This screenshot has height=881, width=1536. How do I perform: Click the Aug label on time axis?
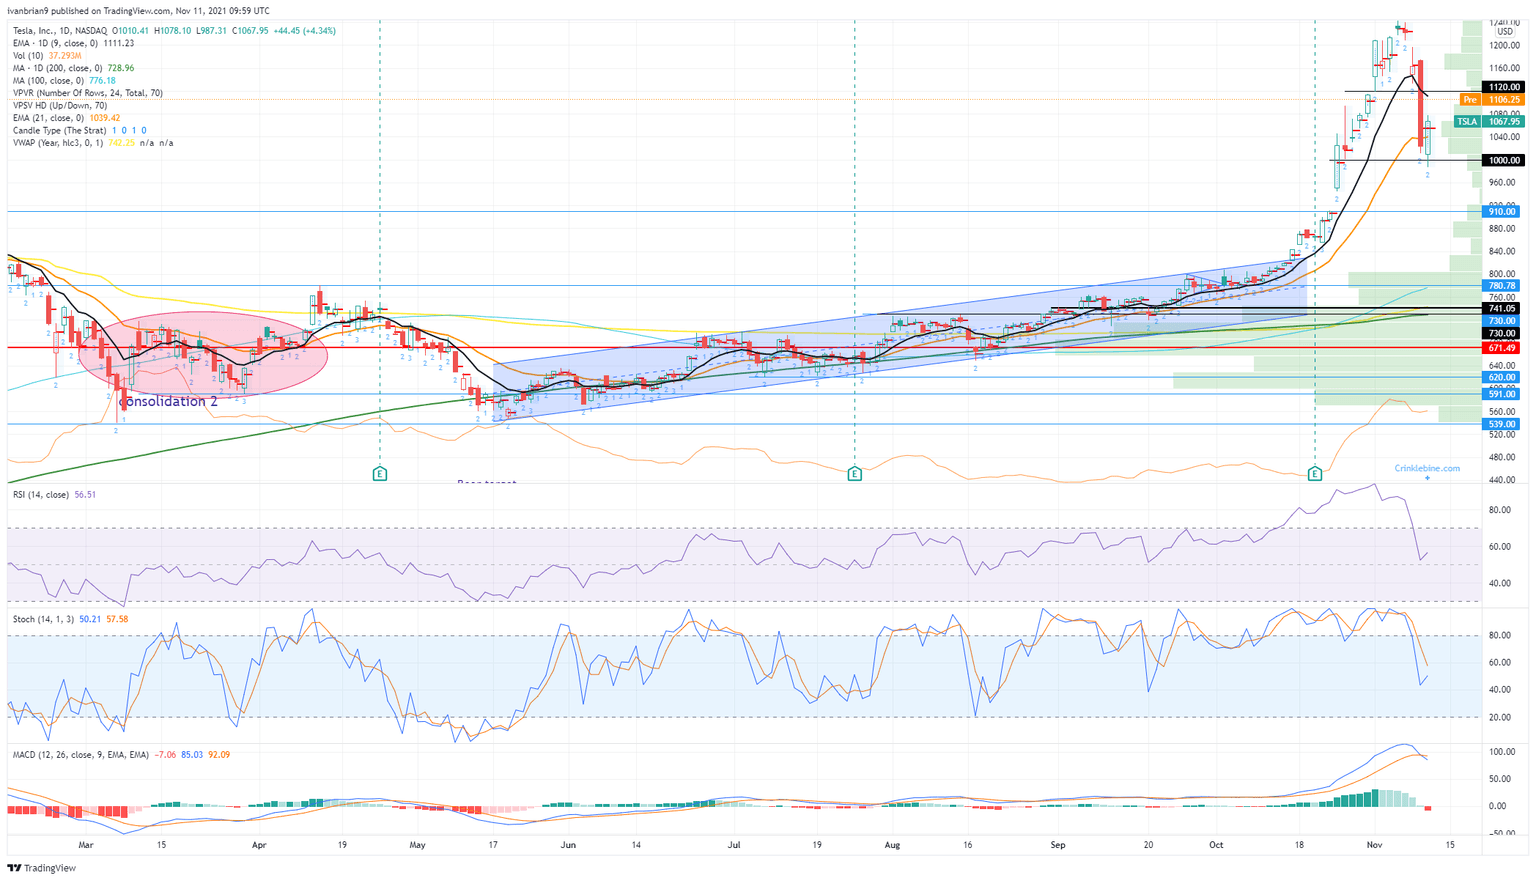click(893, 845)
